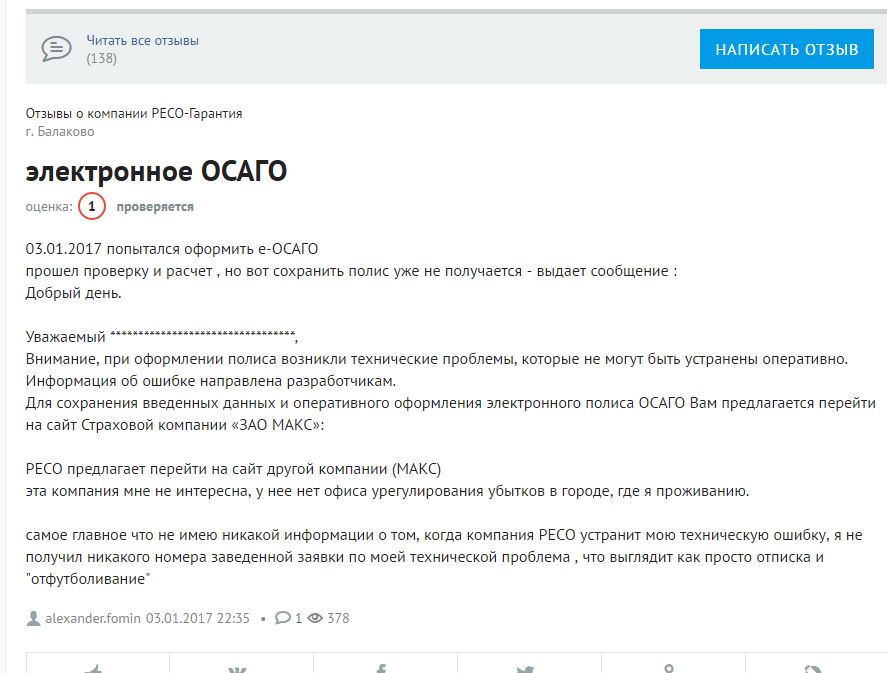Click the "г. Балаково" city text
This screenshot has height=673, width=887.
pos(60,132)
